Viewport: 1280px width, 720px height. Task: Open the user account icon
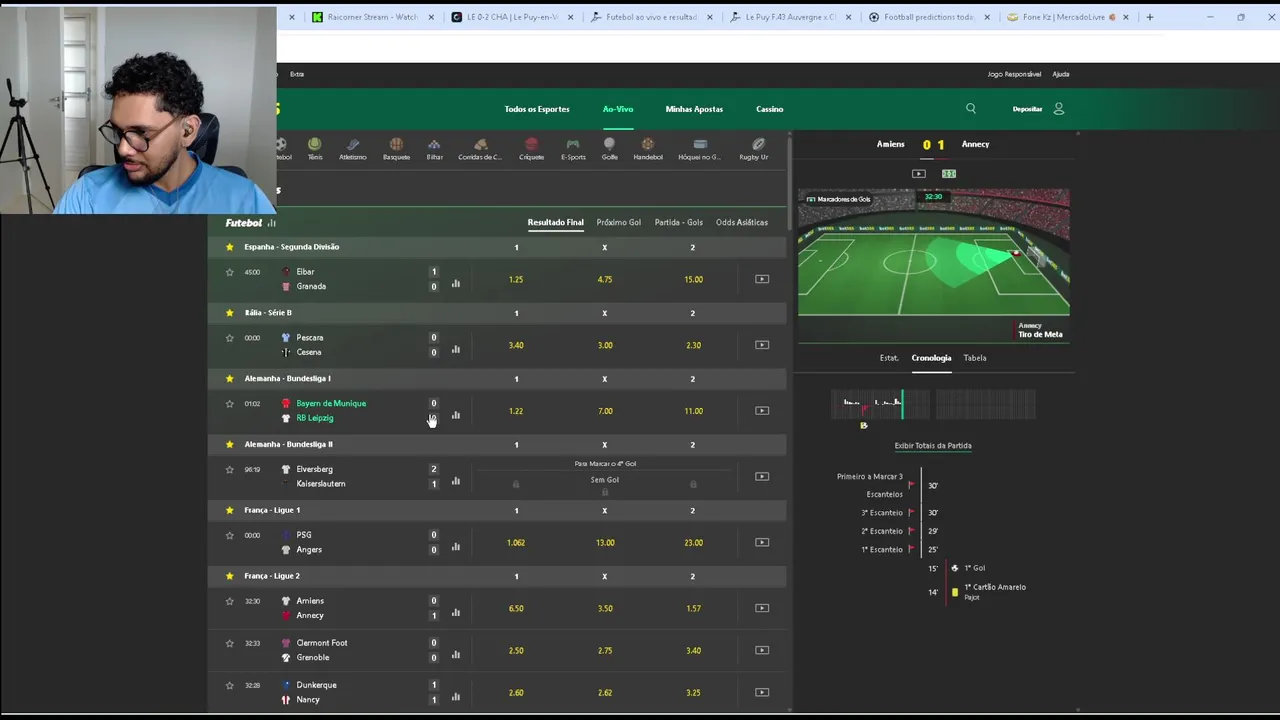pos(1059,109)
